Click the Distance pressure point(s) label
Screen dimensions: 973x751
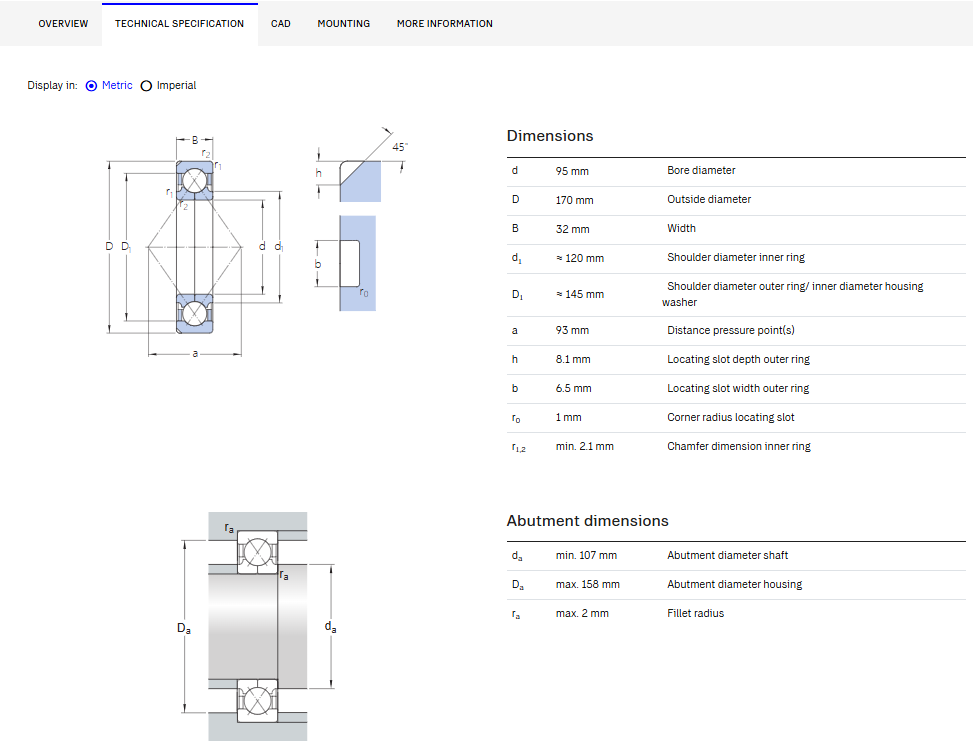731,330
